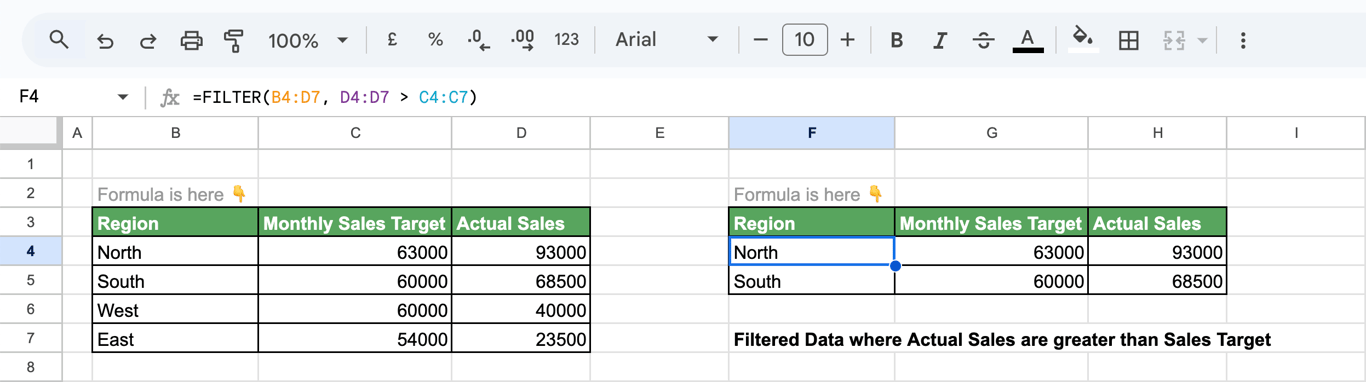Open the text color picker

click(x=1027, y=40)
